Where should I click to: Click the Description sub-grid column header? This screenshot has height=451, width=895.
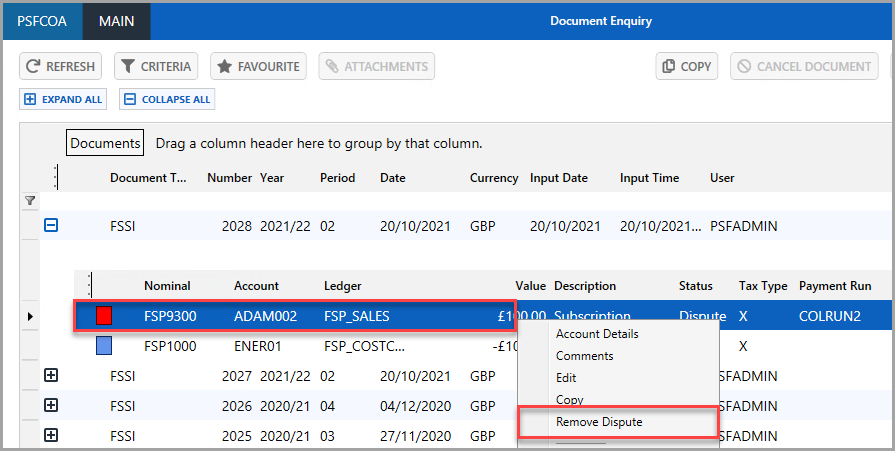(585, 286)
